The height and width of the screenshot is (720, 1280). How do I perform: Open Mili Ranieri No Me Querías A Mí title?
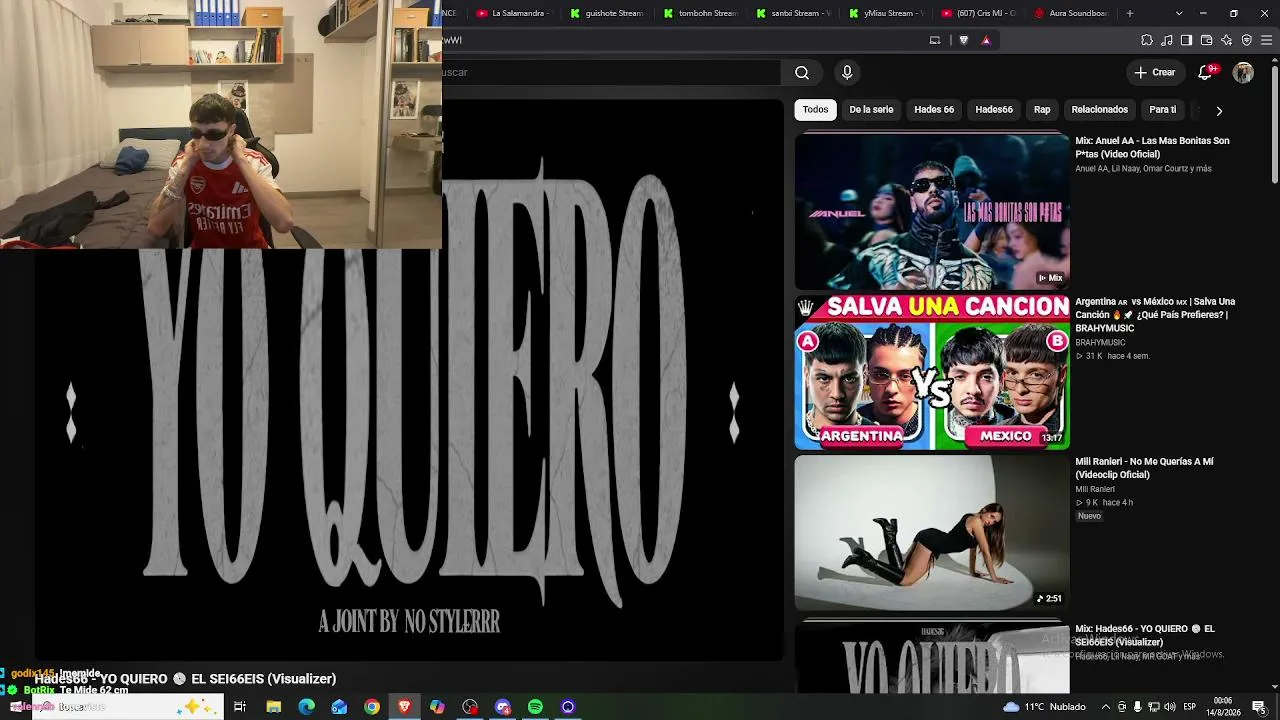[1144, 468]
